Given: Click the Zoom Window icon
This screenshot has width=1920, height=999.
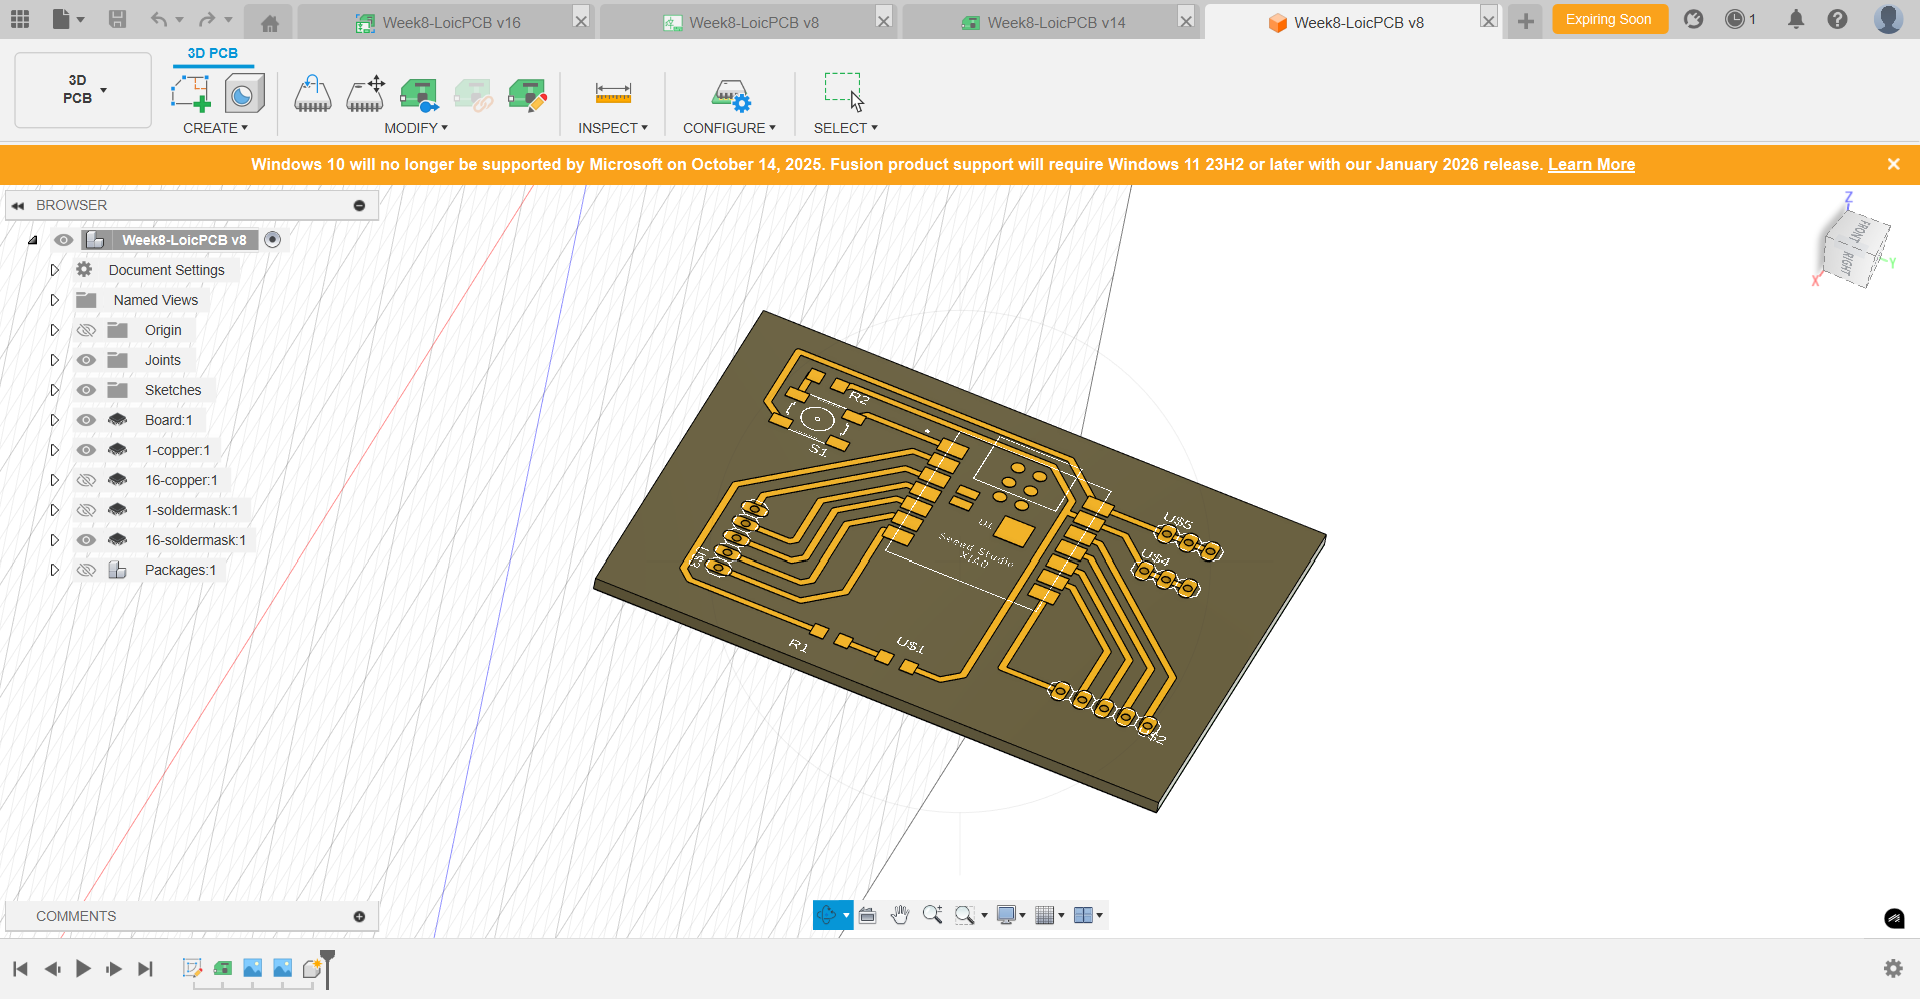Looking at the screenshot, I should [x=965, y=915].
